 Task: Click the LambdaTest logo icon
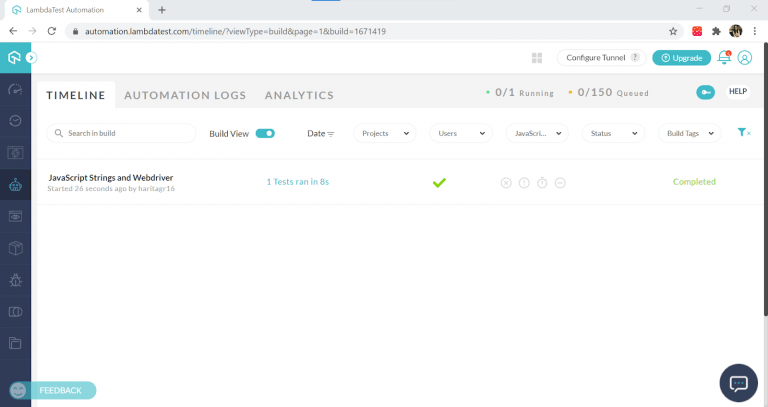click(15, 58)
